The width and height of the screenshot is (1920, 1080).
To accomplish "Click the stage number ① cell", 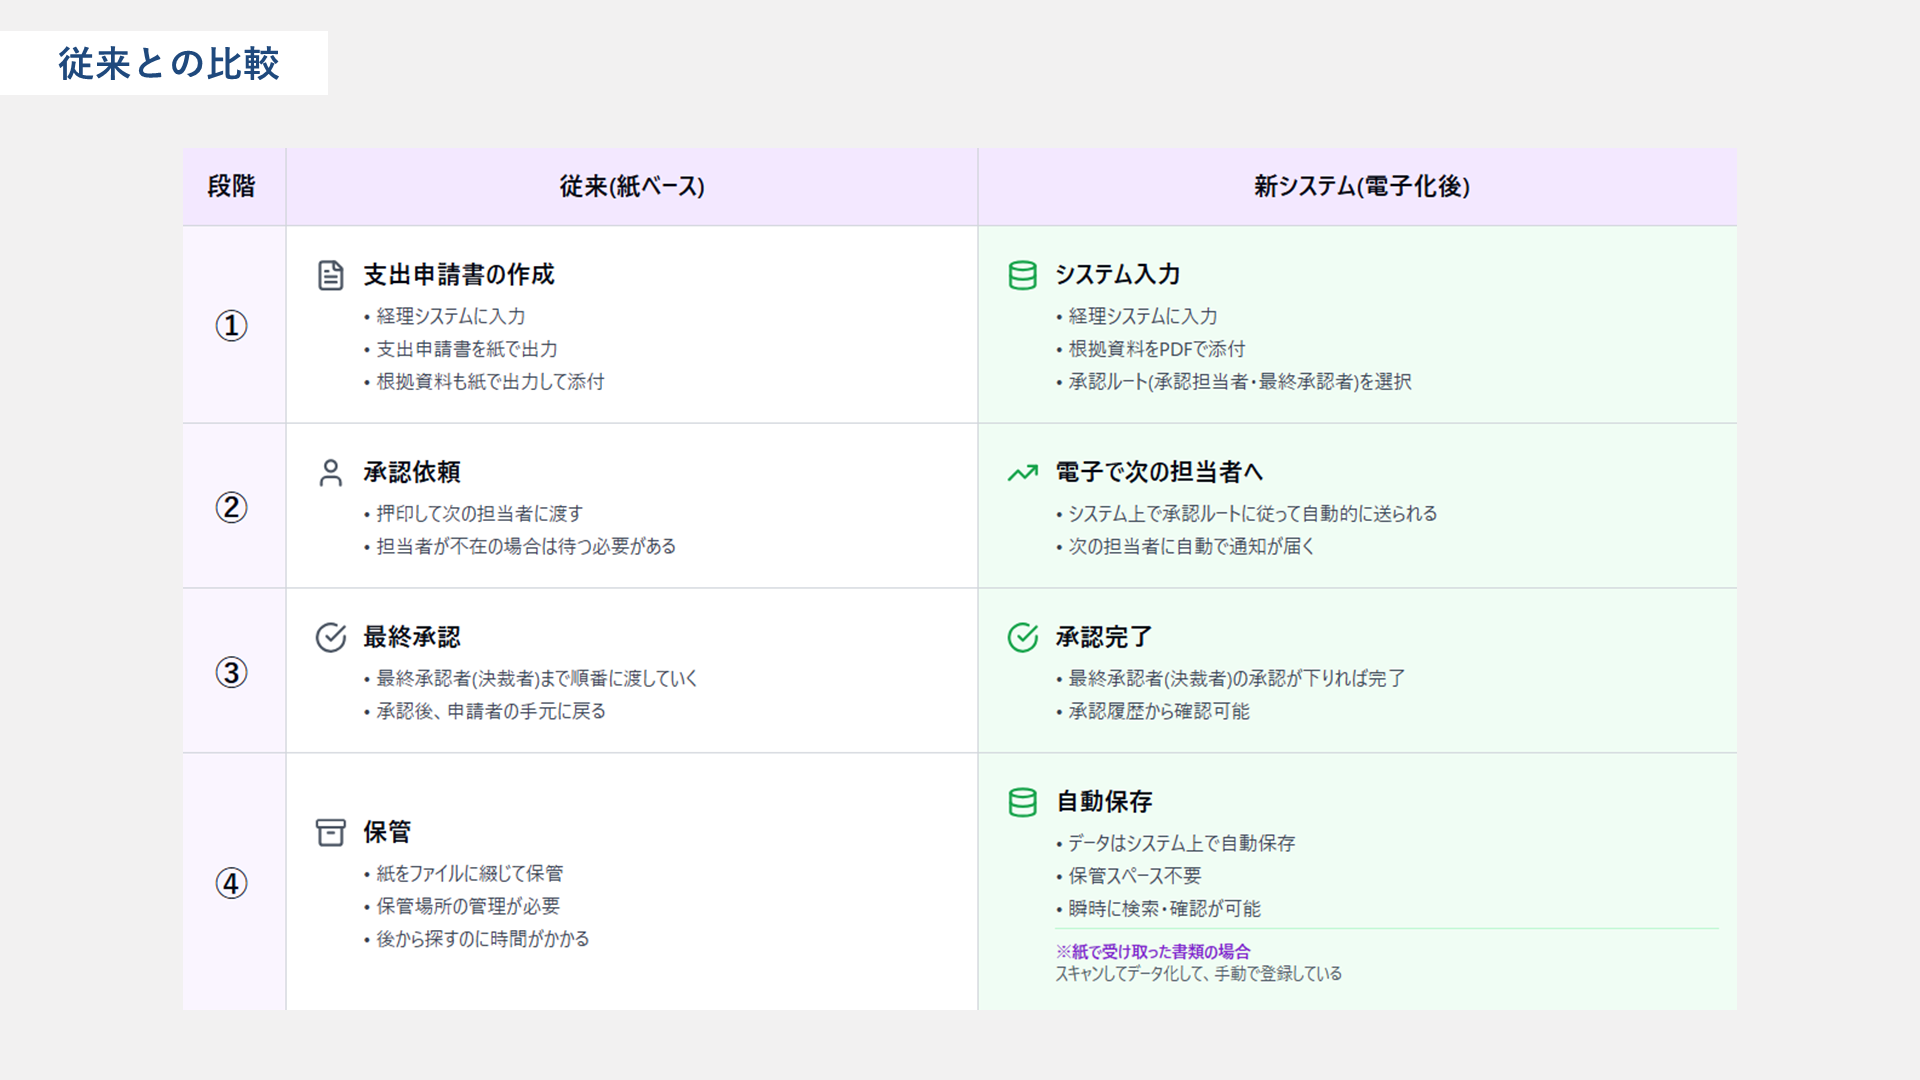I will 232,325.
